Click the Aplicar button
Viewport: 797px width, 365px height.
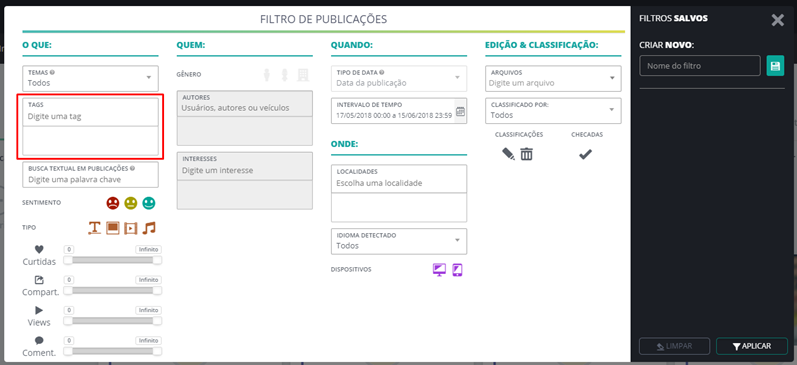coord(752,346)
